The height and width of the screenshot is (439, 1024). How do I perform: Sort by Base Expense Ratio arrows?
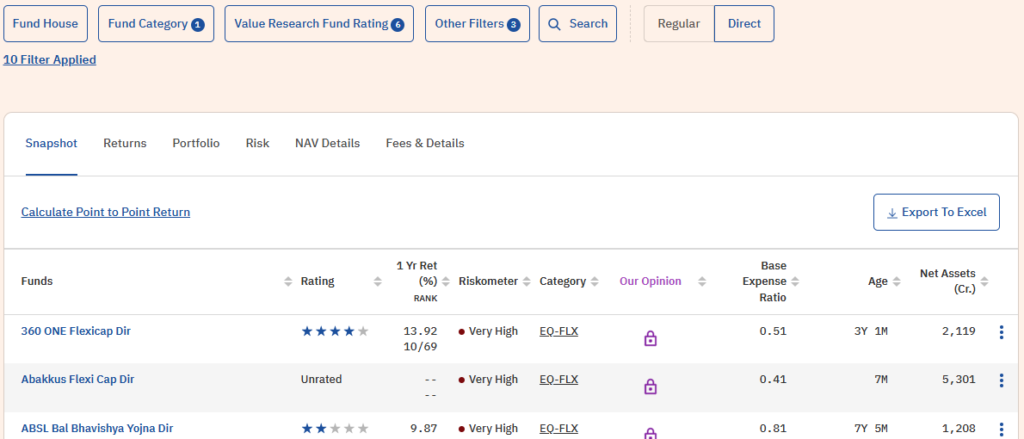tap(795, 282)
